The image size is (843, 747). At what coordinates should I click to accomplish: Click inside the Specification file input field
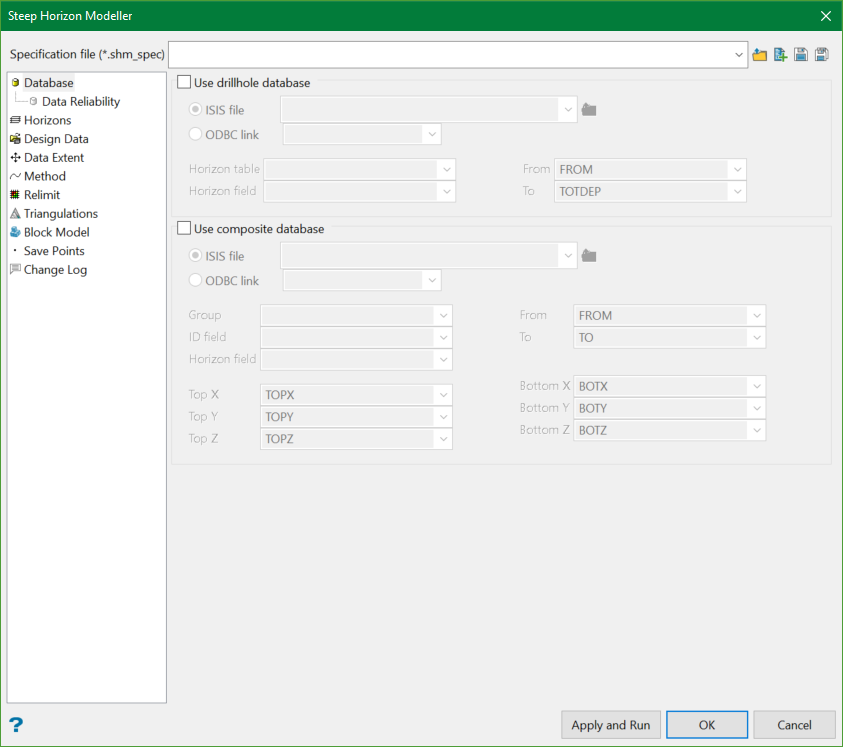(450, 54)
